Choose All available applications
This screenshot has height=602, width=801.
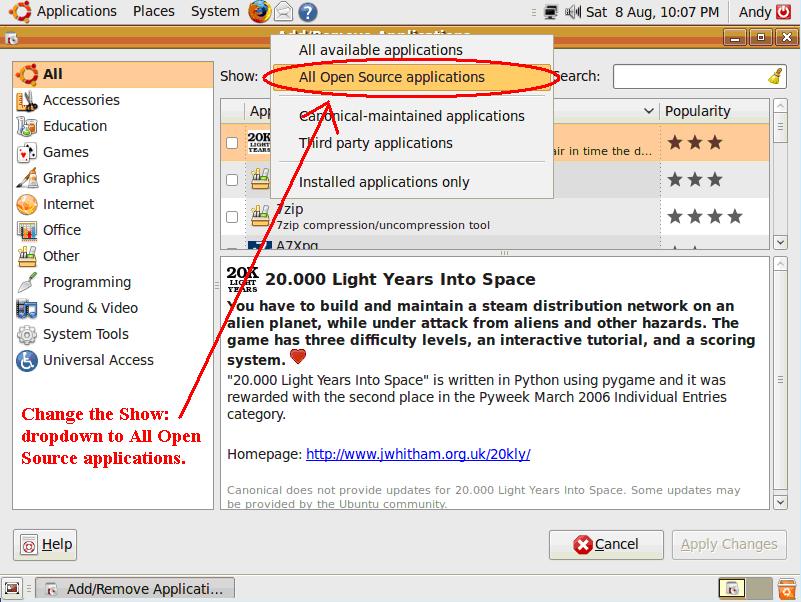412,50
